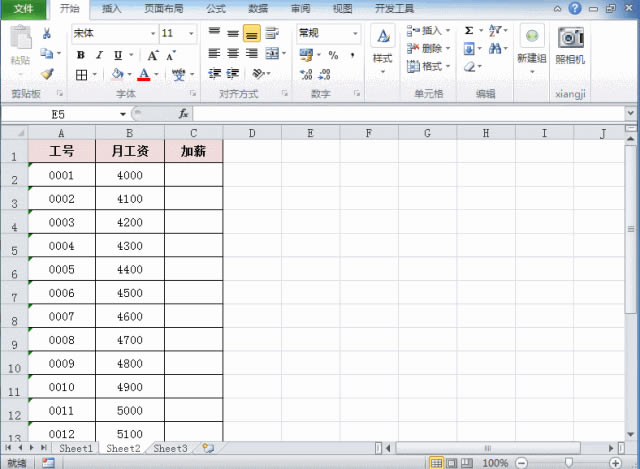Toggle bottom align highlighted button
The width and height of the screenshot is (640, 469).
tap(252, 33)
